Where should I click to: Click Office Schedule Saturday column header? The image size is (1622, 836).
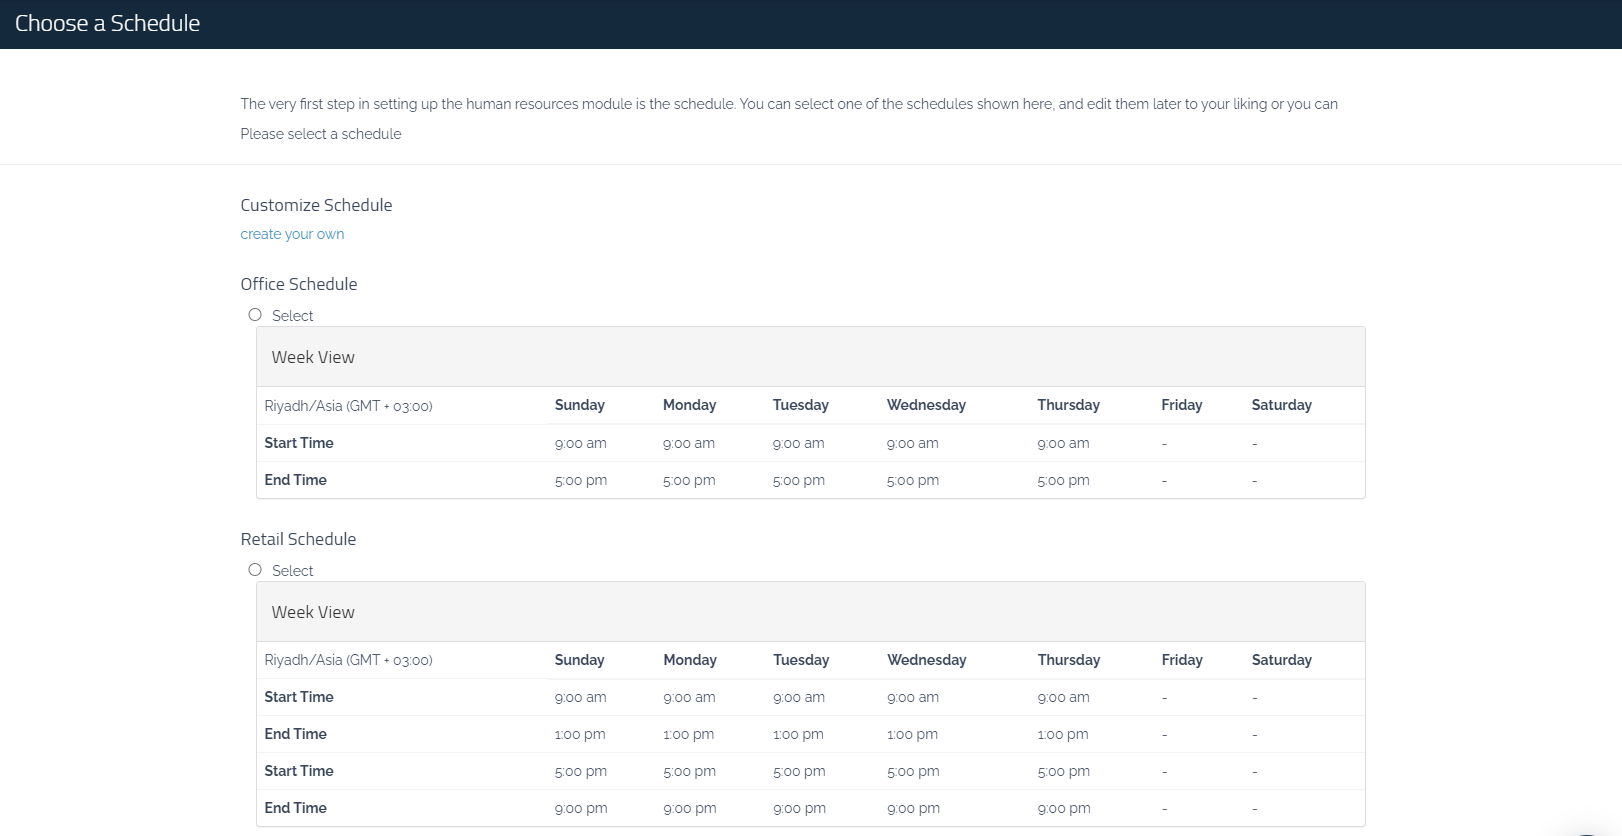[1281, 405]
